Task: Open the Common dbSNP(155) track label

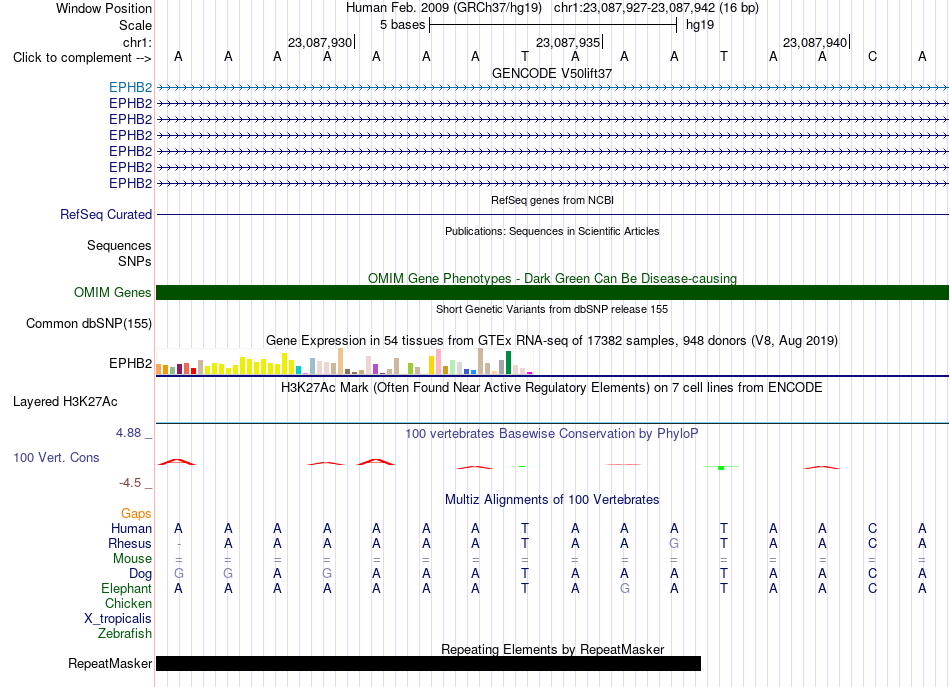Action: click(x=89, y=324)
